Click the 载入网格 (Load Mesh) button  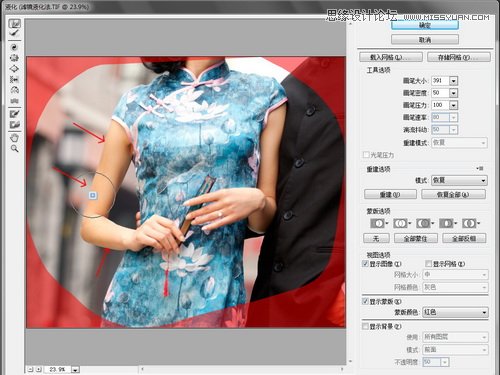[x=391, y=57]
